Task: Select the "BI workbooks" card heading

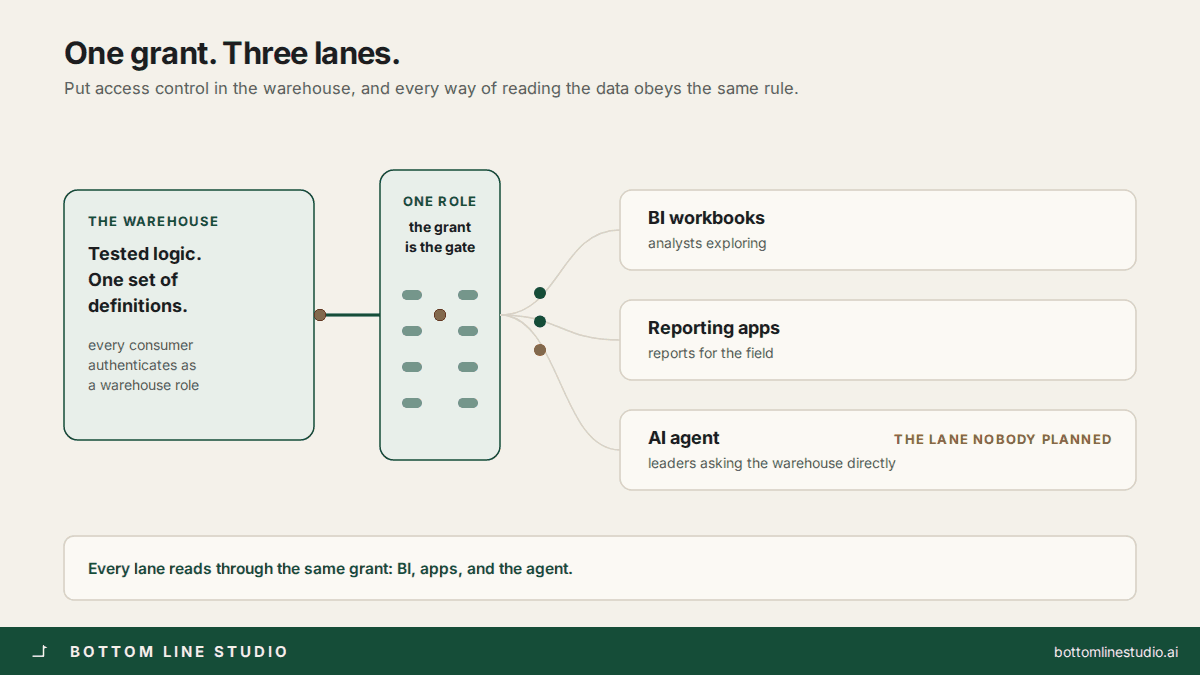Action: (706, 218)
